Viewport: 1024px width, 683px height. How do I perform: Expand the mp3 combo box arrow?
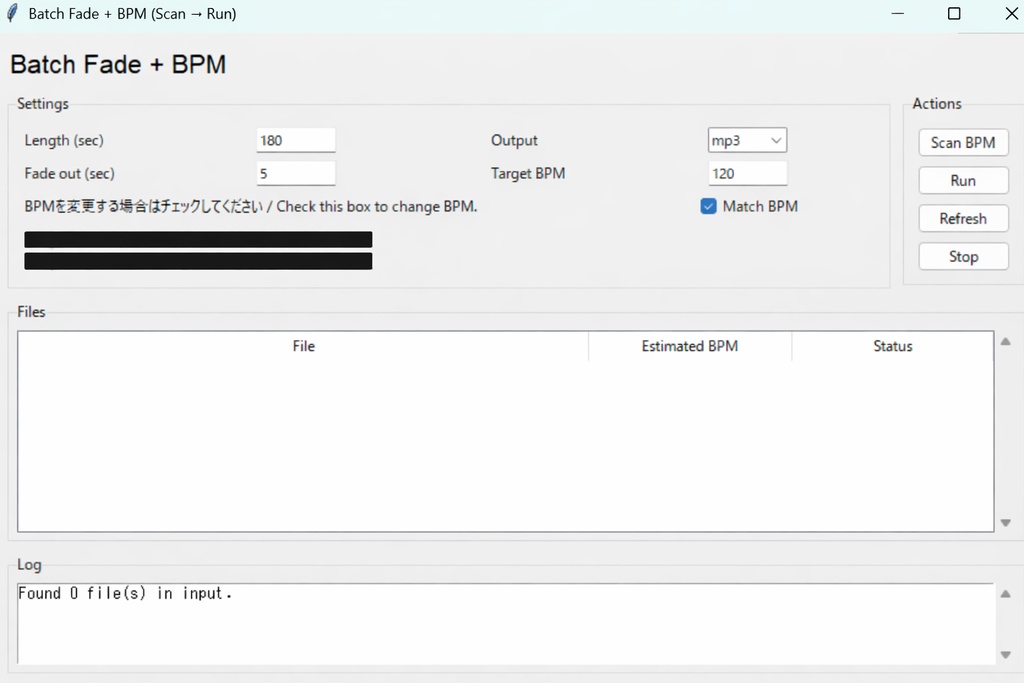777,140
